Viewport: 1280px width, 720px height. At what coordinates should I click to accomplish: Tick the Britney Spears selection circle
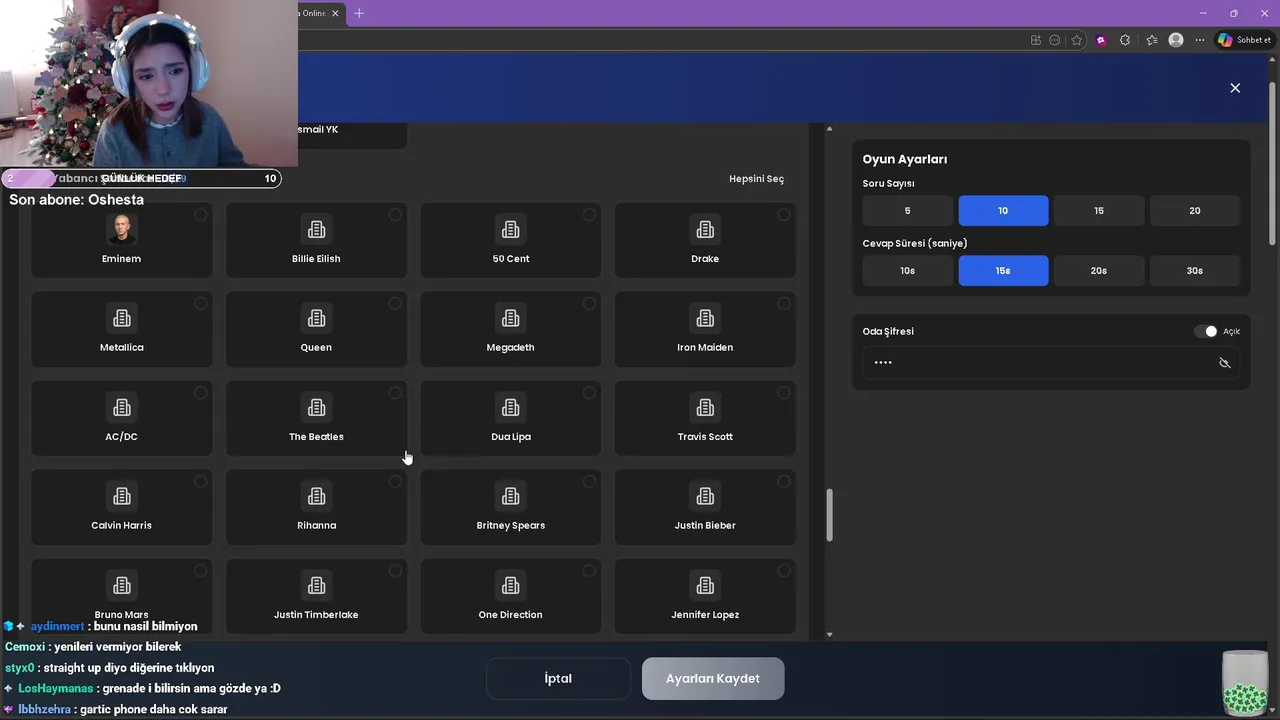tap(589, 482)
